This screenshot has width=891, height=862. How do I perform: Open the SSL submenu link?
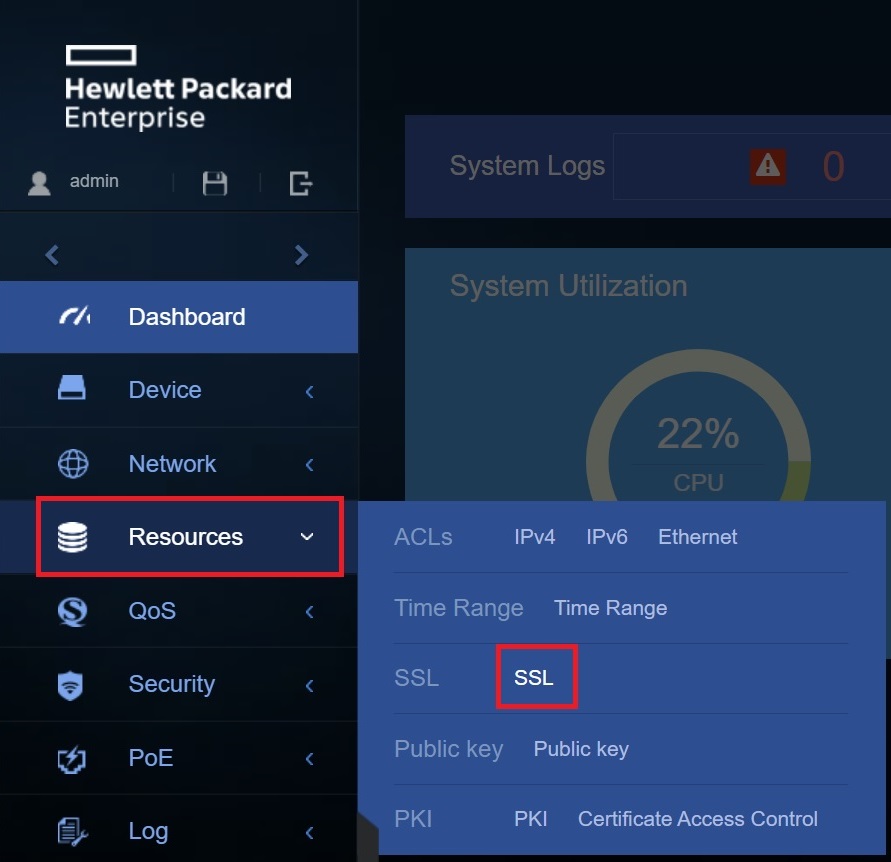click(x=534, y=677)
